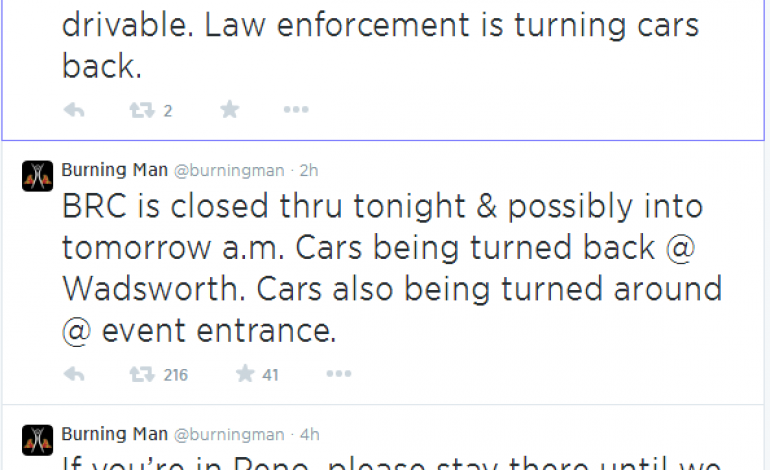Click retweet arrows icon on BRC closed tweet

tap(142, 375)
